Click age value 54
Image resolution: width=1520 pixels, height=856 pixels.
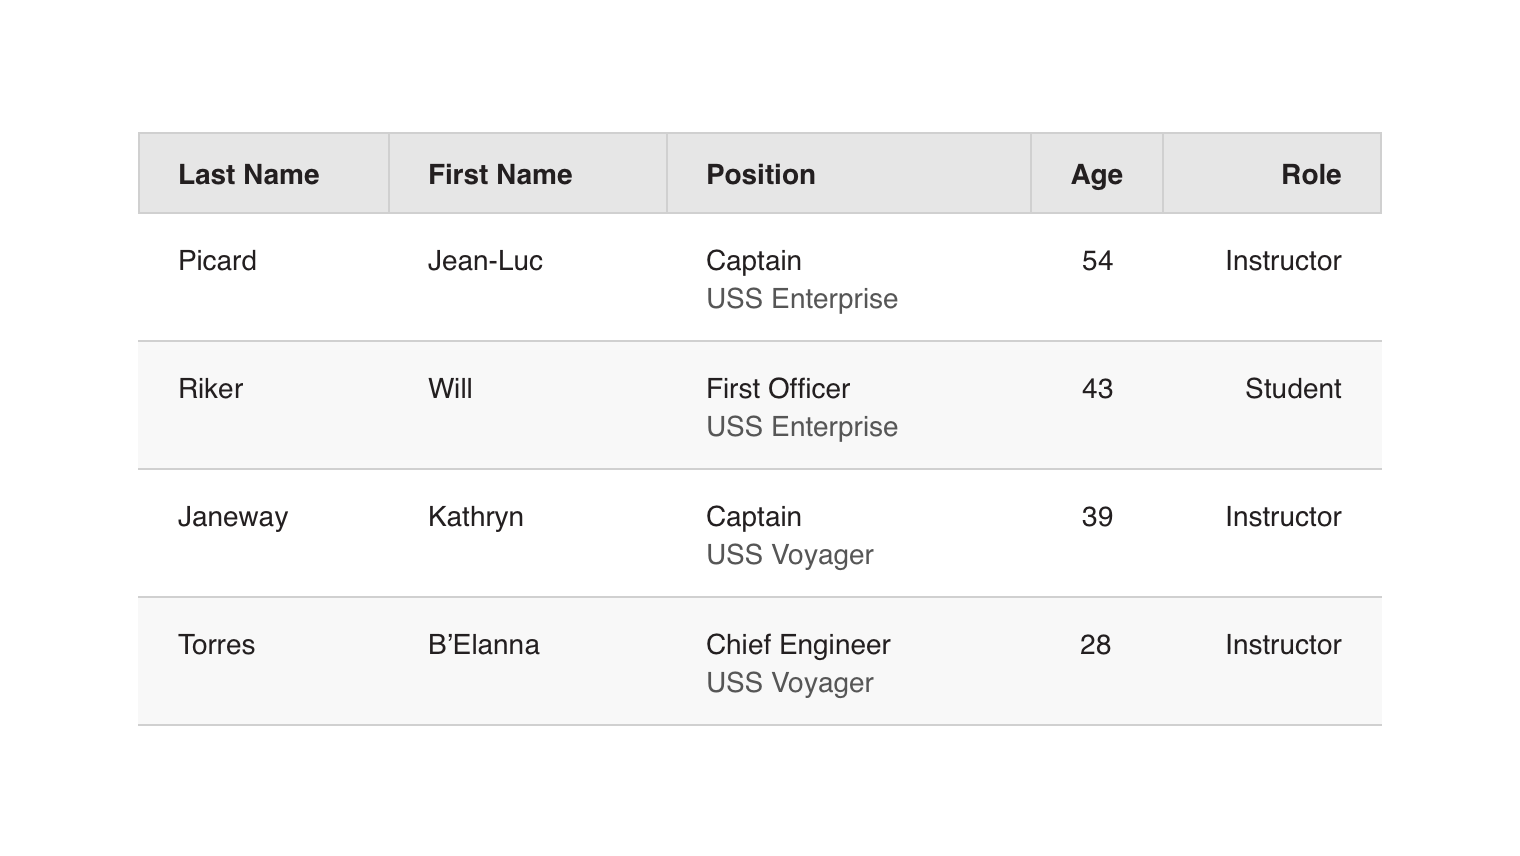coord(1097,261)
